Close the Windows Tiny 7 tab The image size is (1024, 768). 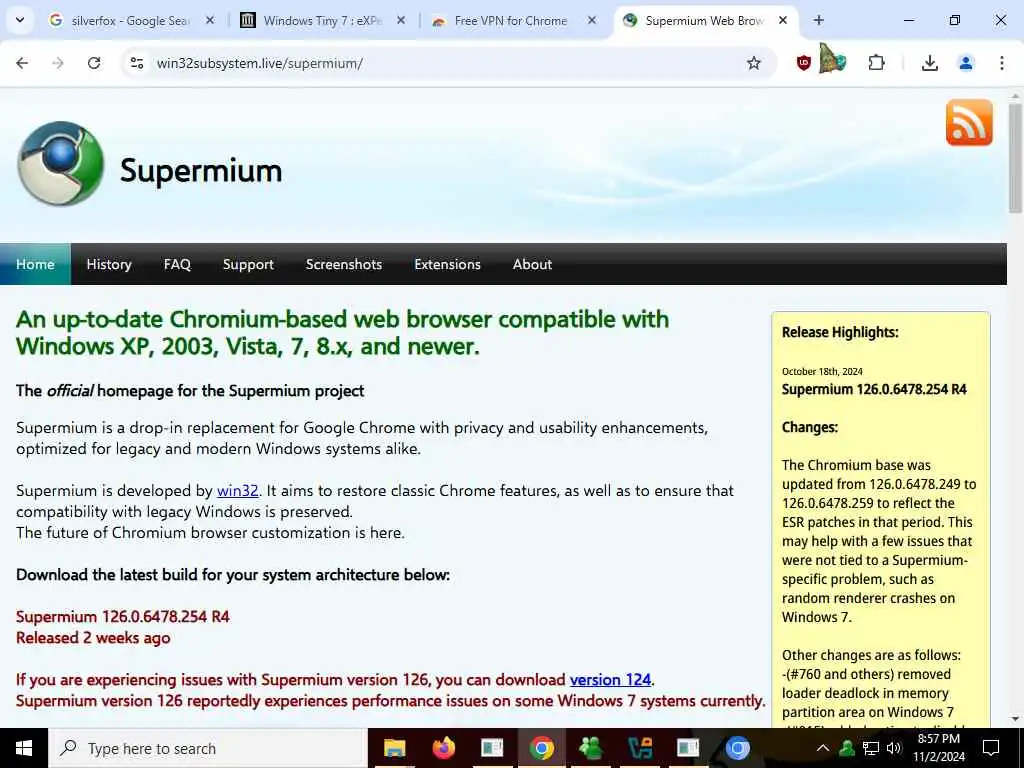[401, 20]
